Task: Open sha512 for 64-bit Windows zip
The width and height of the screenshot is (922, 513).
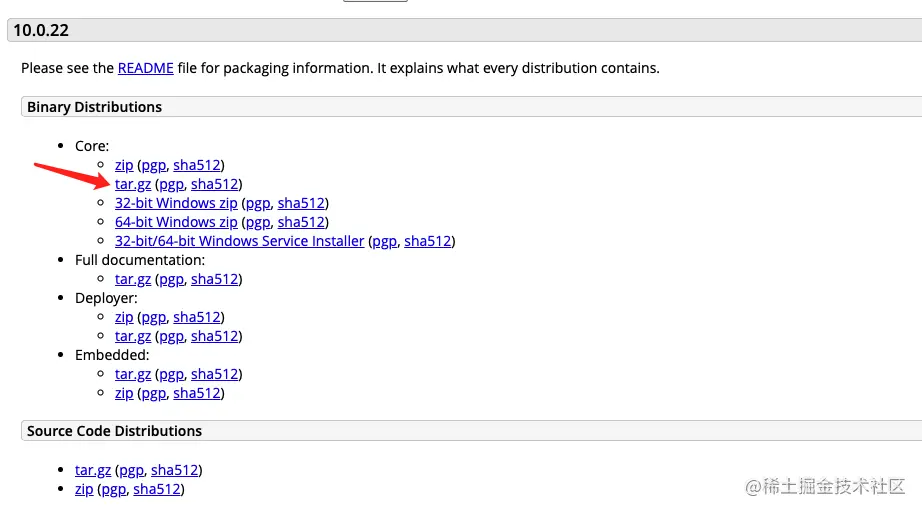Action: click(x=302, y=222)
